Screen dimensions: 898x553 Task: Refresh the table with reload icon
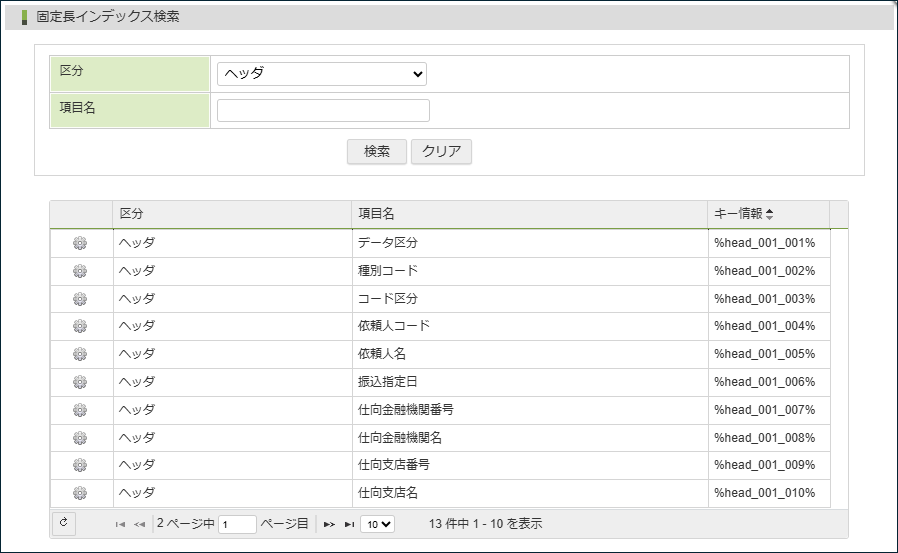[63, 523]
